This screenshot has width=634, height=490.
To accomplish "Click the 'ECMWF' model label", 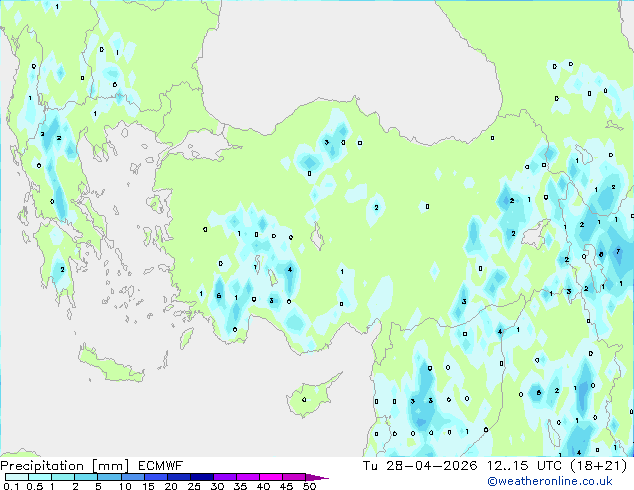I will click(x=161, y=466).
